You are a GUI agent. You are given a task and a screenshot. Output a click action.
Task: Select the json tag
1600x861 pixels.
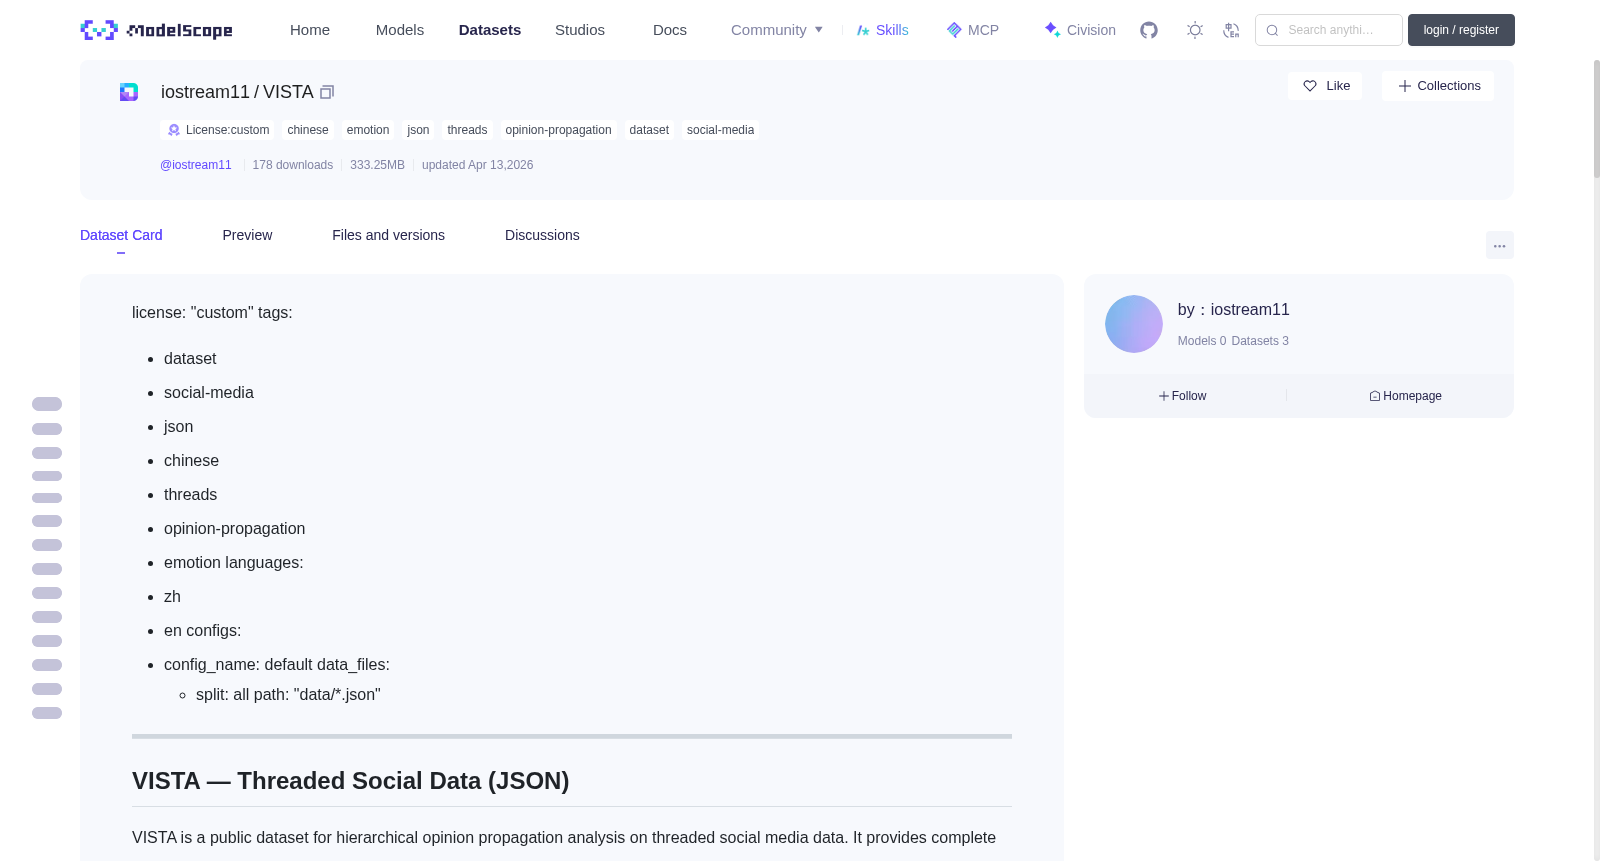click(418, 130)
